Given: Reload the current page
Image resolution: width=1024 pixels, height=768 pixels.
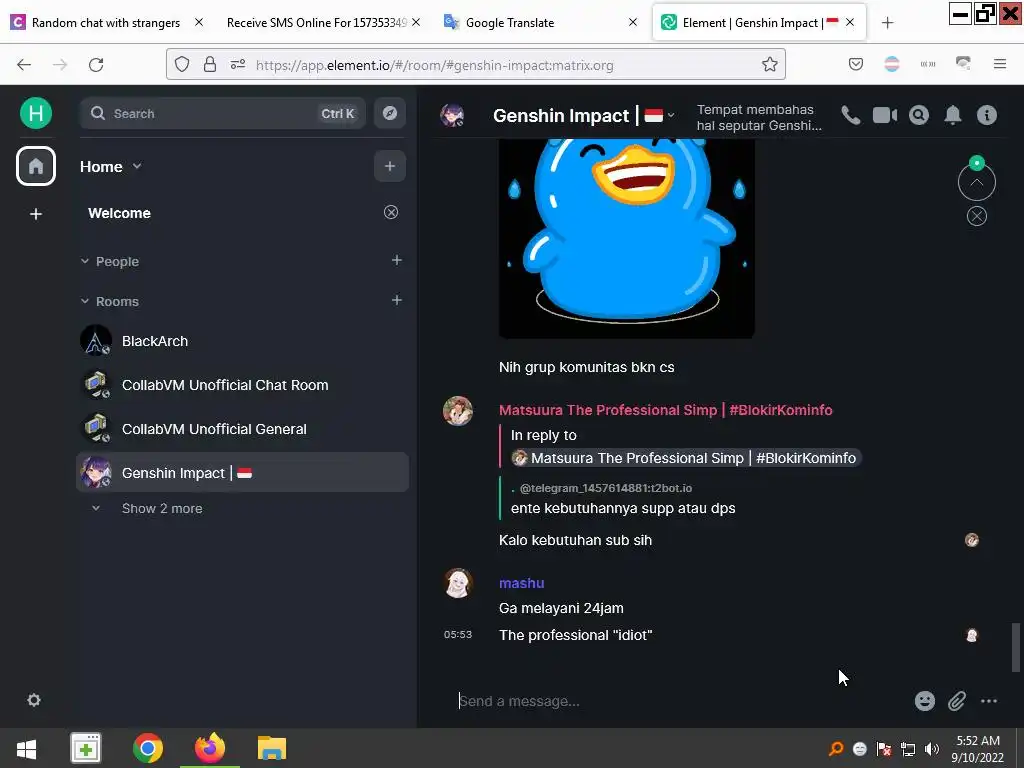Looking at the screenshot, I should point(96,64).
